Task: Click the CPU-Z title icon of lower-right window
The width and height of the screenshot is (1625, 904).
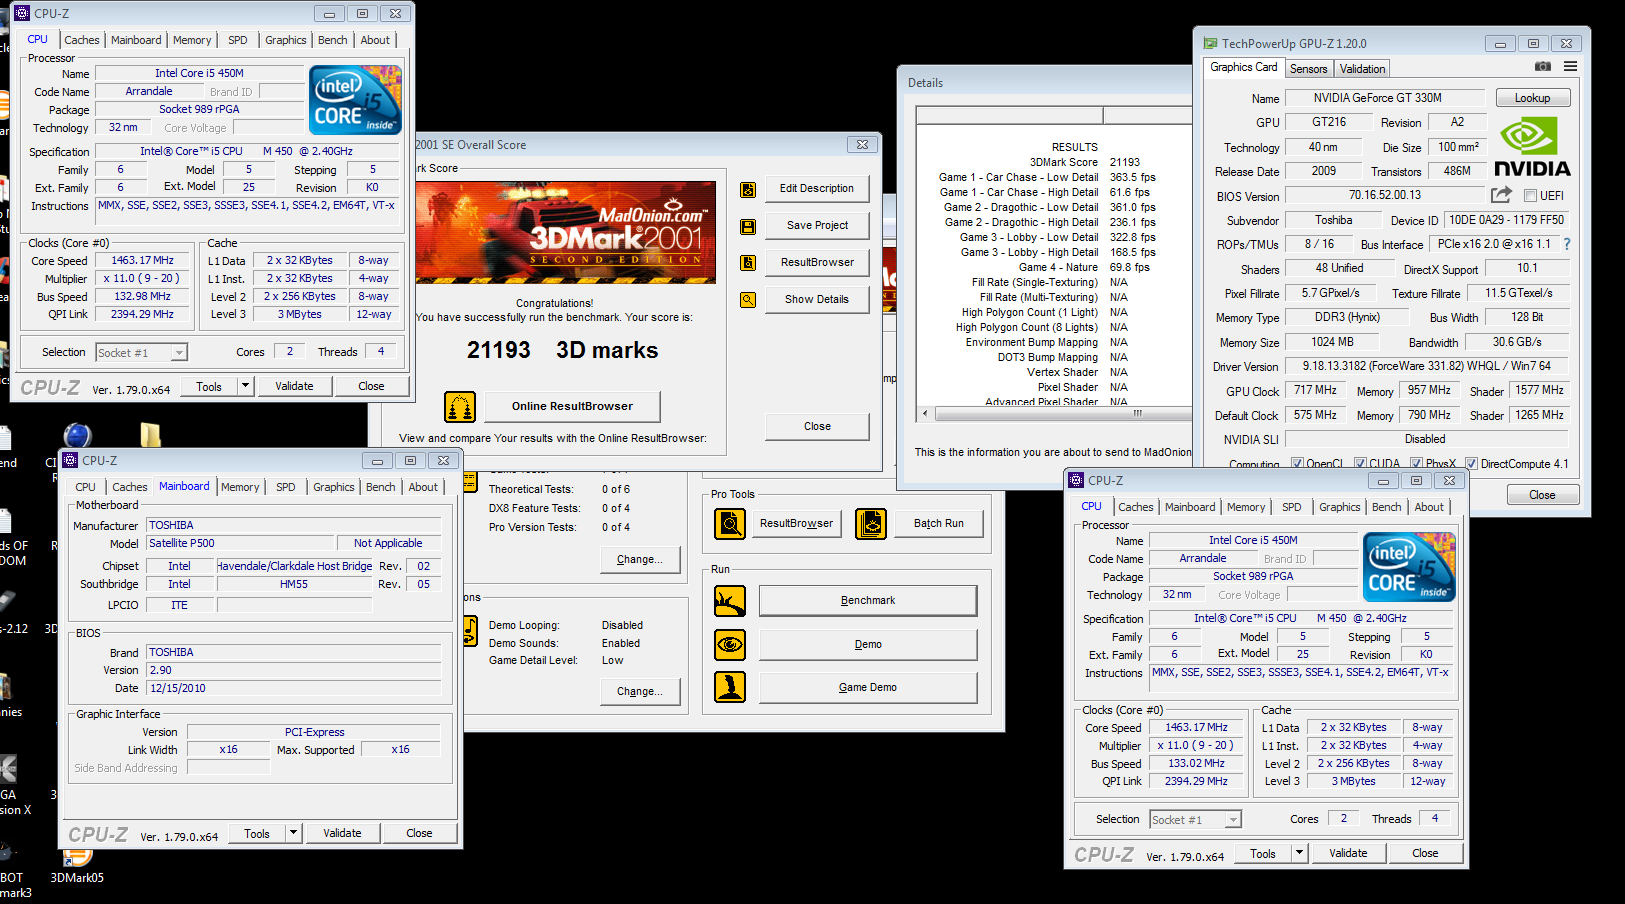Action: click(1077, 480)
